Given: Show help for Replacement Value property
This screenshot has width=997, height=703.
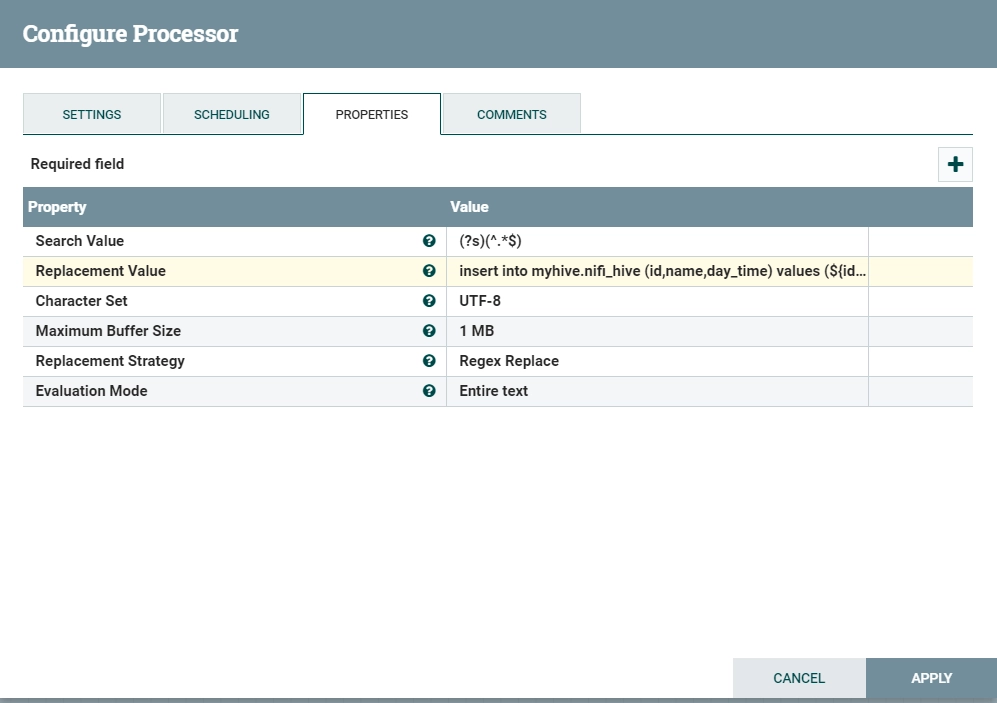Looking at the screenshot, I should pyautogui.click(x=429, y=271).
